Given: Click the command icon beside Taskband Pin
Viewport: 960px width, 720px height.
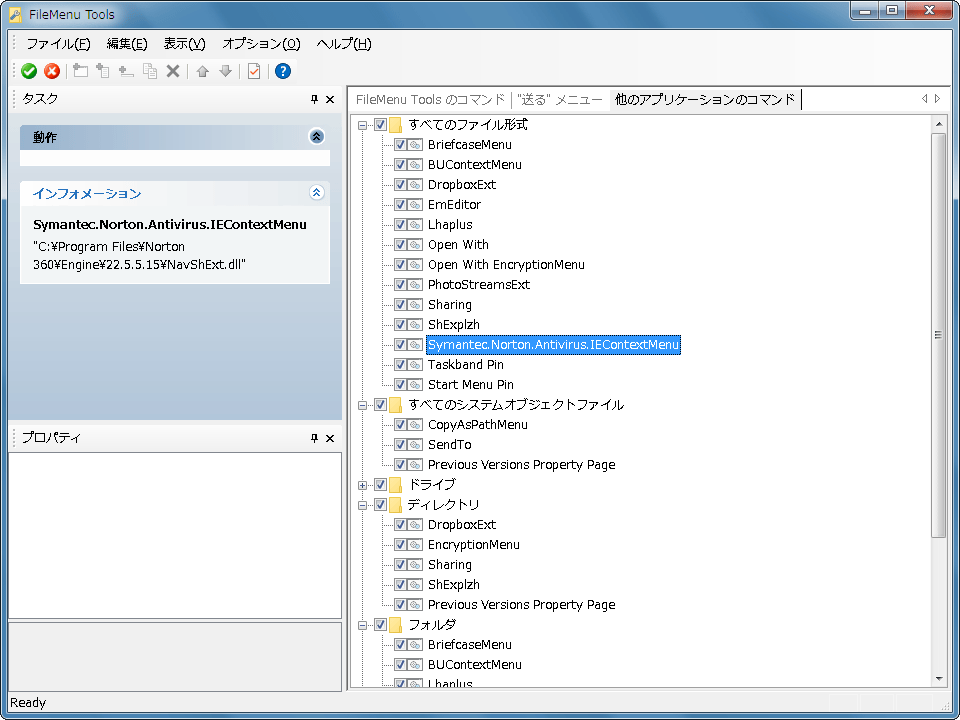Looking at the screenshot, I should [415, 365].
